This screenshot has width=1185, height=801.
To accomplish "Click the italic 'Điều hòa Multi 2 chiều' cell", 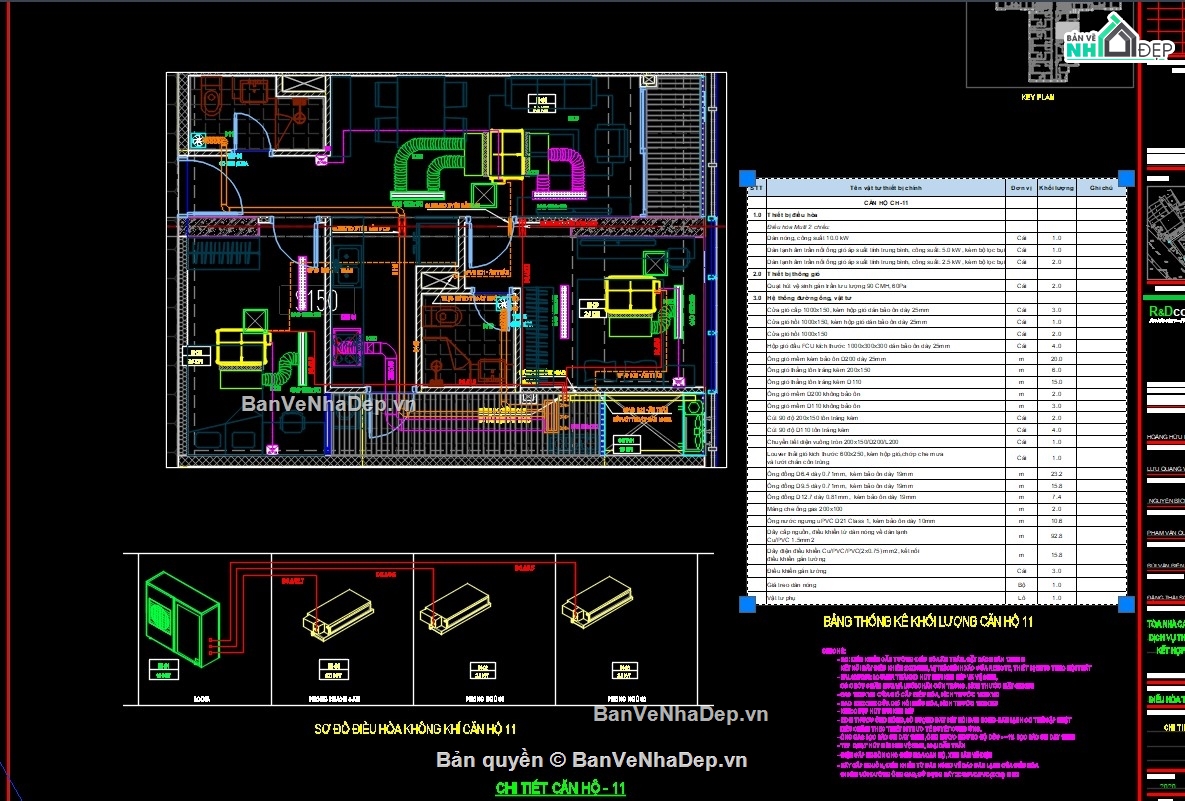I will pos(885,226).
